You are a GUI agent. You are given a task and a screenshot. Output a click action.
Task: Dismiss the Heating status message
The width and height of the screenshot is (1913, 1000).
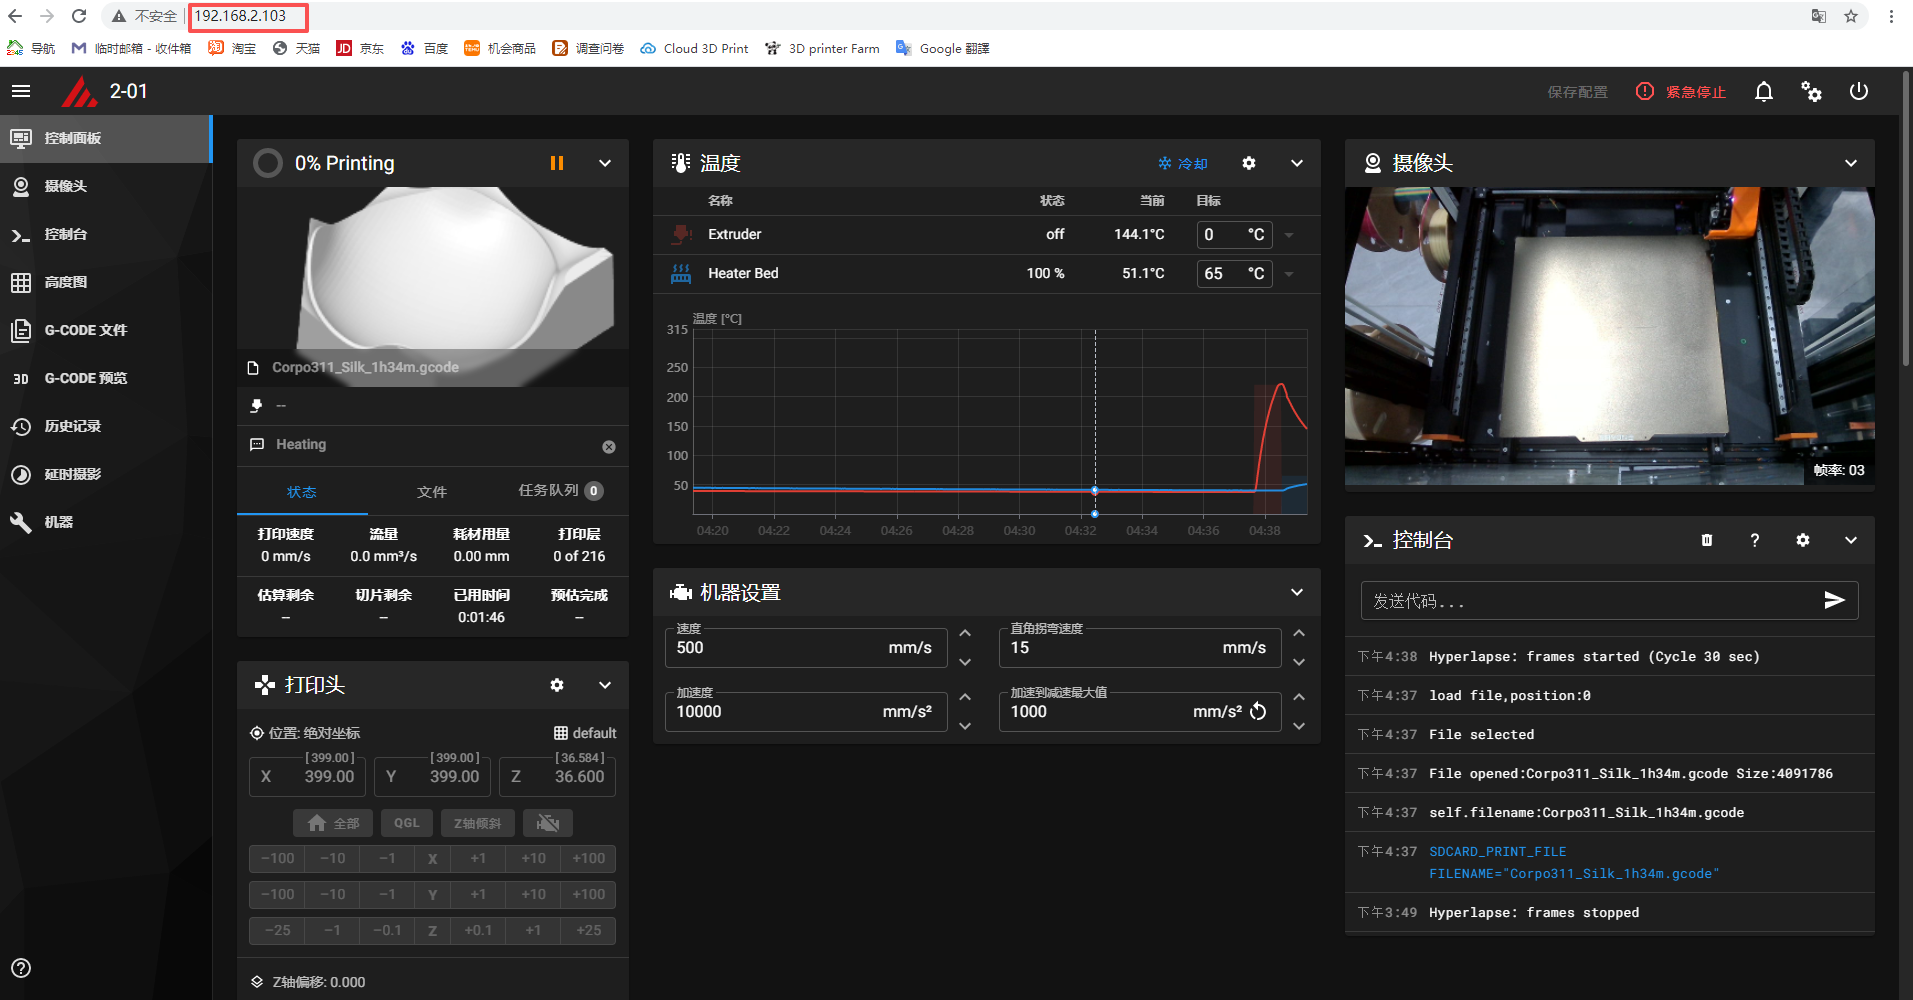tap(608, 447)
